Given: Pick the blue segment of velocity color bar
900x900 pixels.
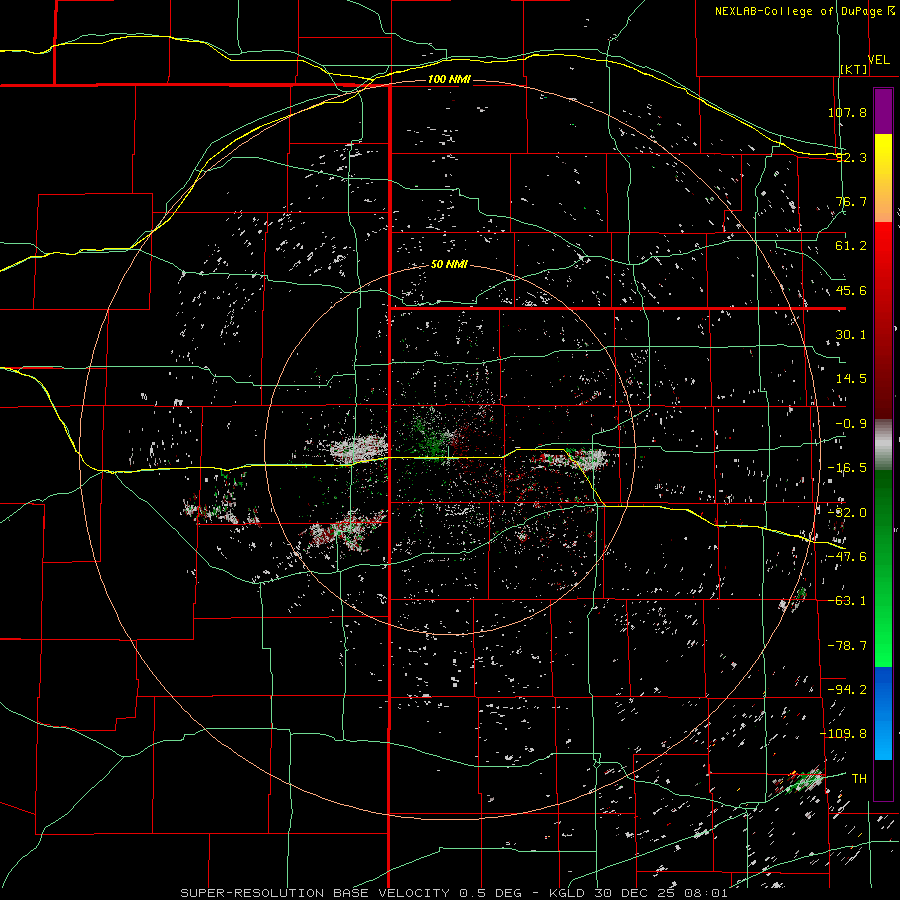Looking at the screenshot, I should coord(883,713).
